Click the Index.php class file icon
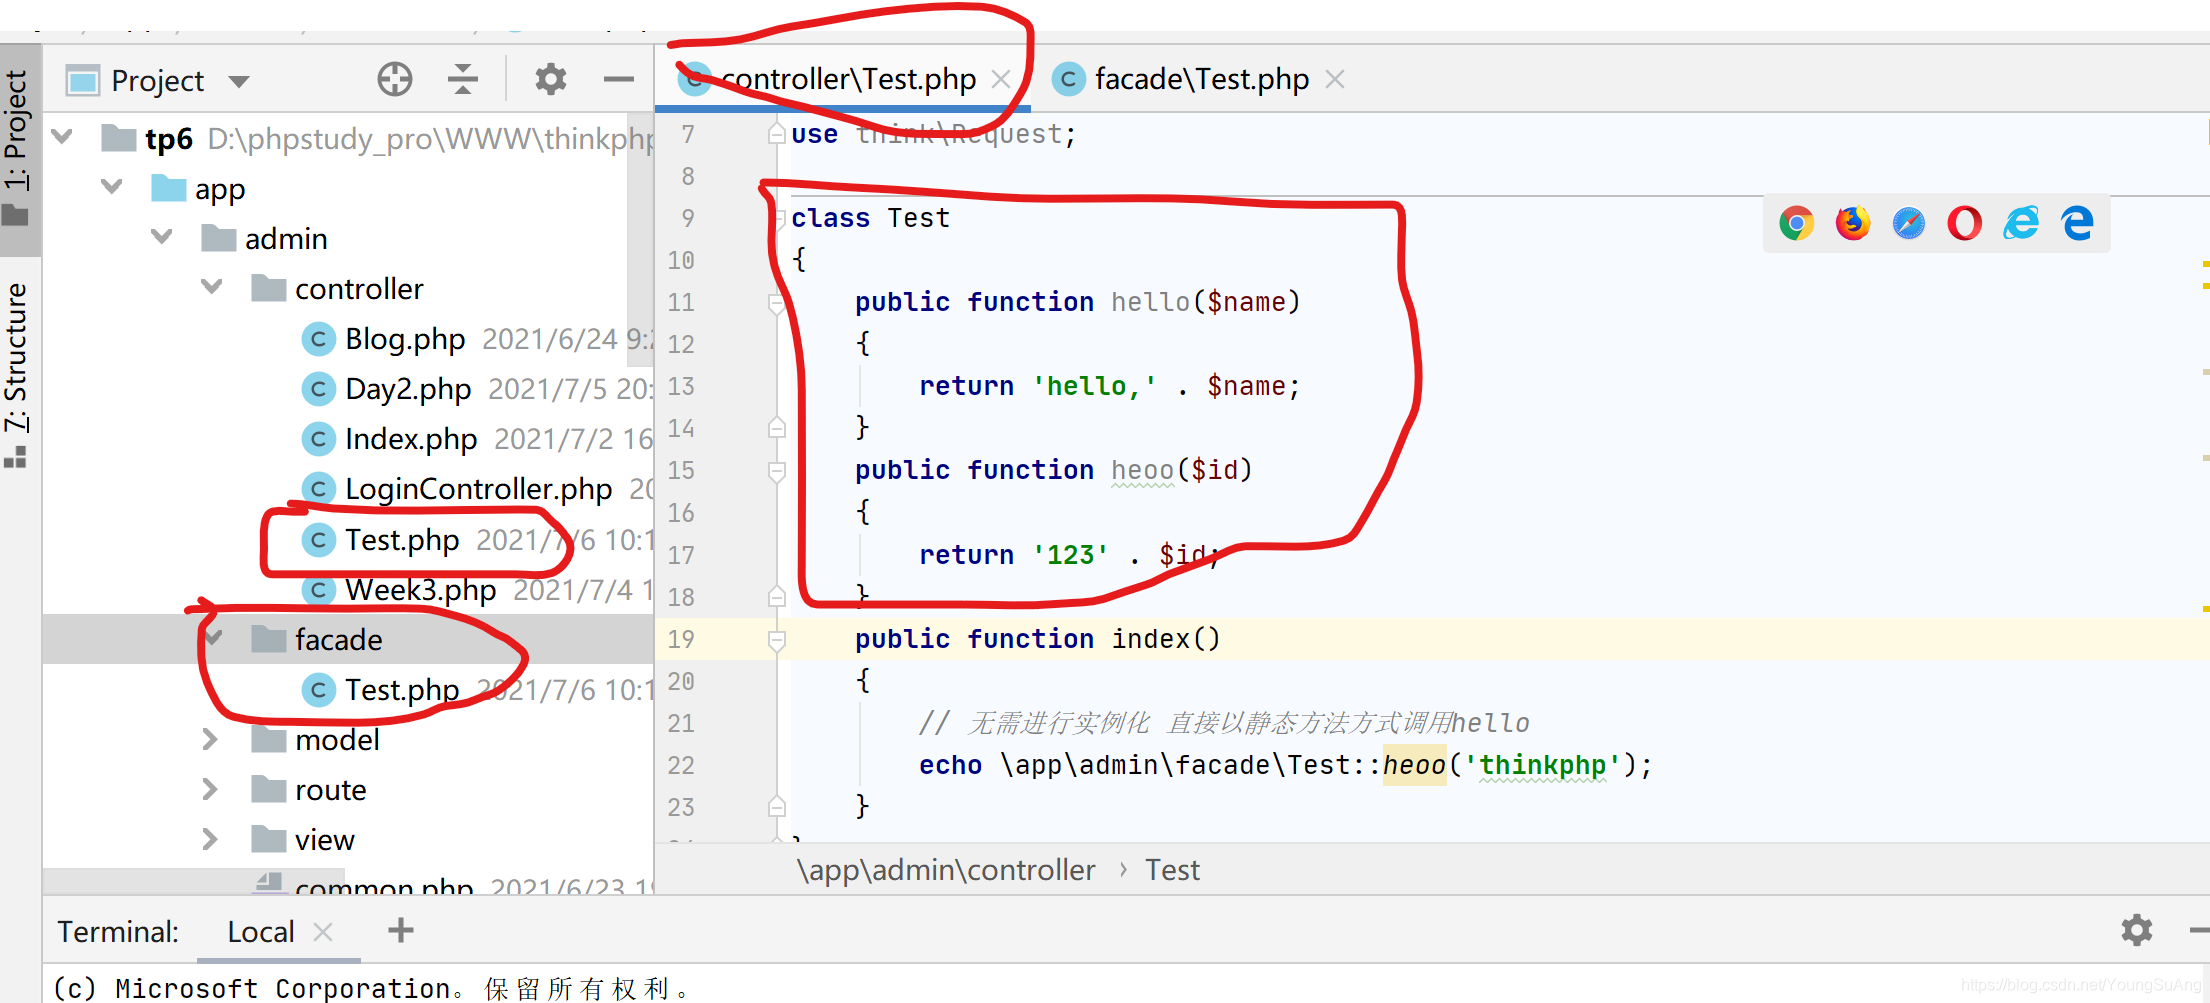The width and height of the screenshot is (2210, 1003). click(318, 439)
